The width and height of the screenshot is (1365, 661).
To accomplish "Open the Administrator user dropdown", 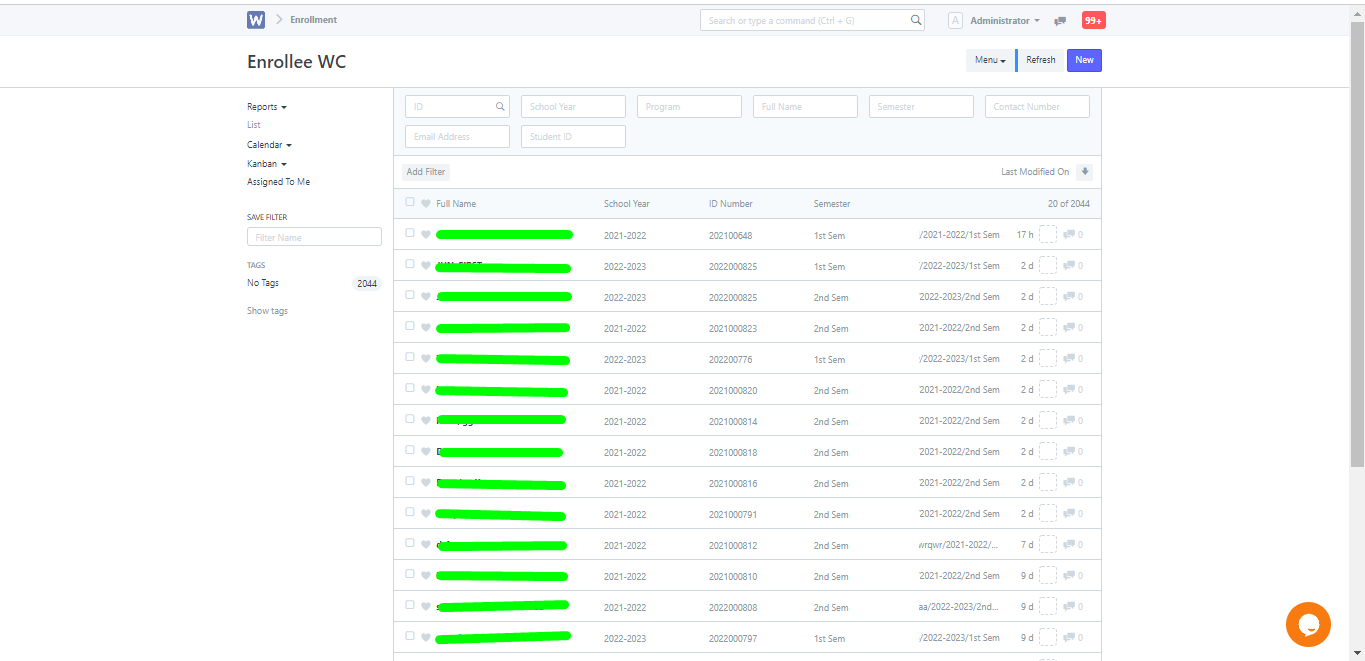I will pos(1005,21).
